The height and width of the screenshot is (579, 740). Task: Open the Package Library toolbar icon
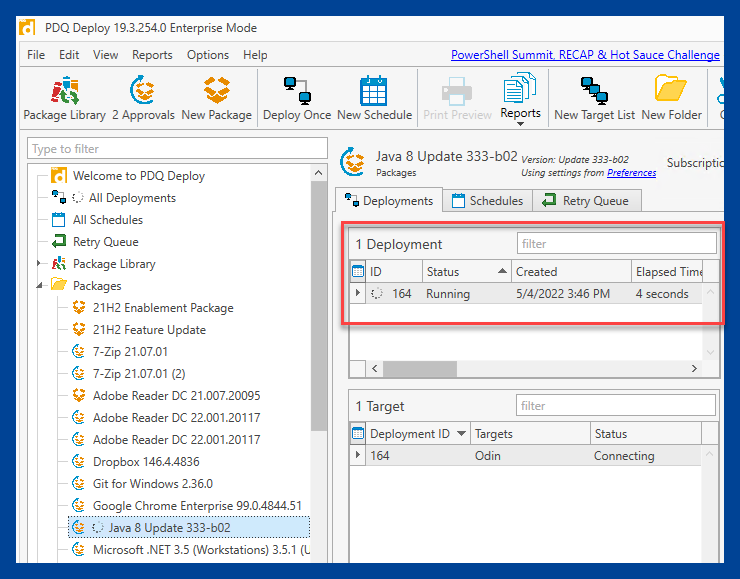[x=65, y=98]
